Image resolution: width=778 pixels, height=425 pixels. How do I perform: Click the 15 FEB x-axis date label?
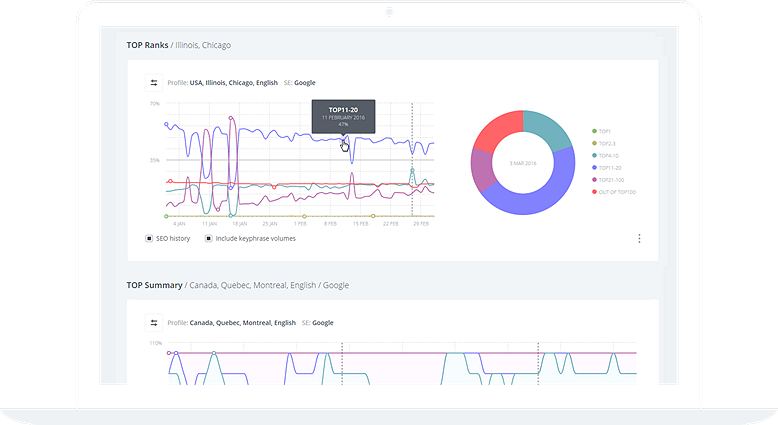click(361, 224)
